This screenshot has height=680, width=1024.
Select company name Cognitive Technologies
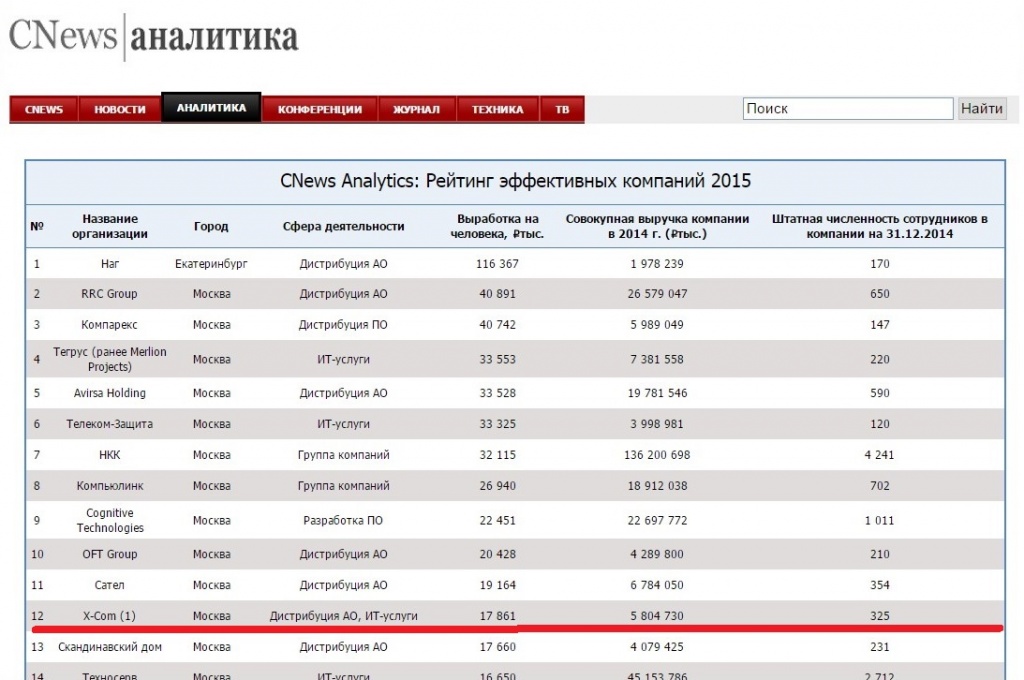pos(110,521)
